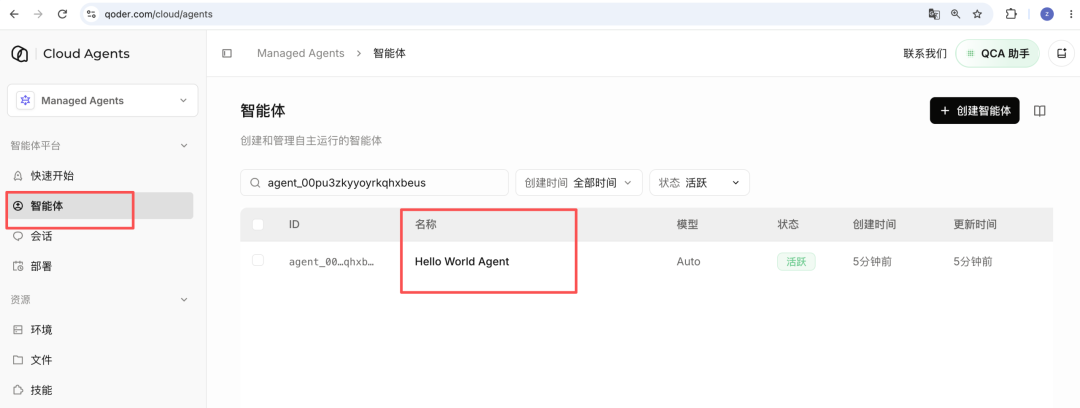Screen dimensions: 1080x408
Task: Open the zoom magnifier icon in address bar
Action: click(955, 14)
